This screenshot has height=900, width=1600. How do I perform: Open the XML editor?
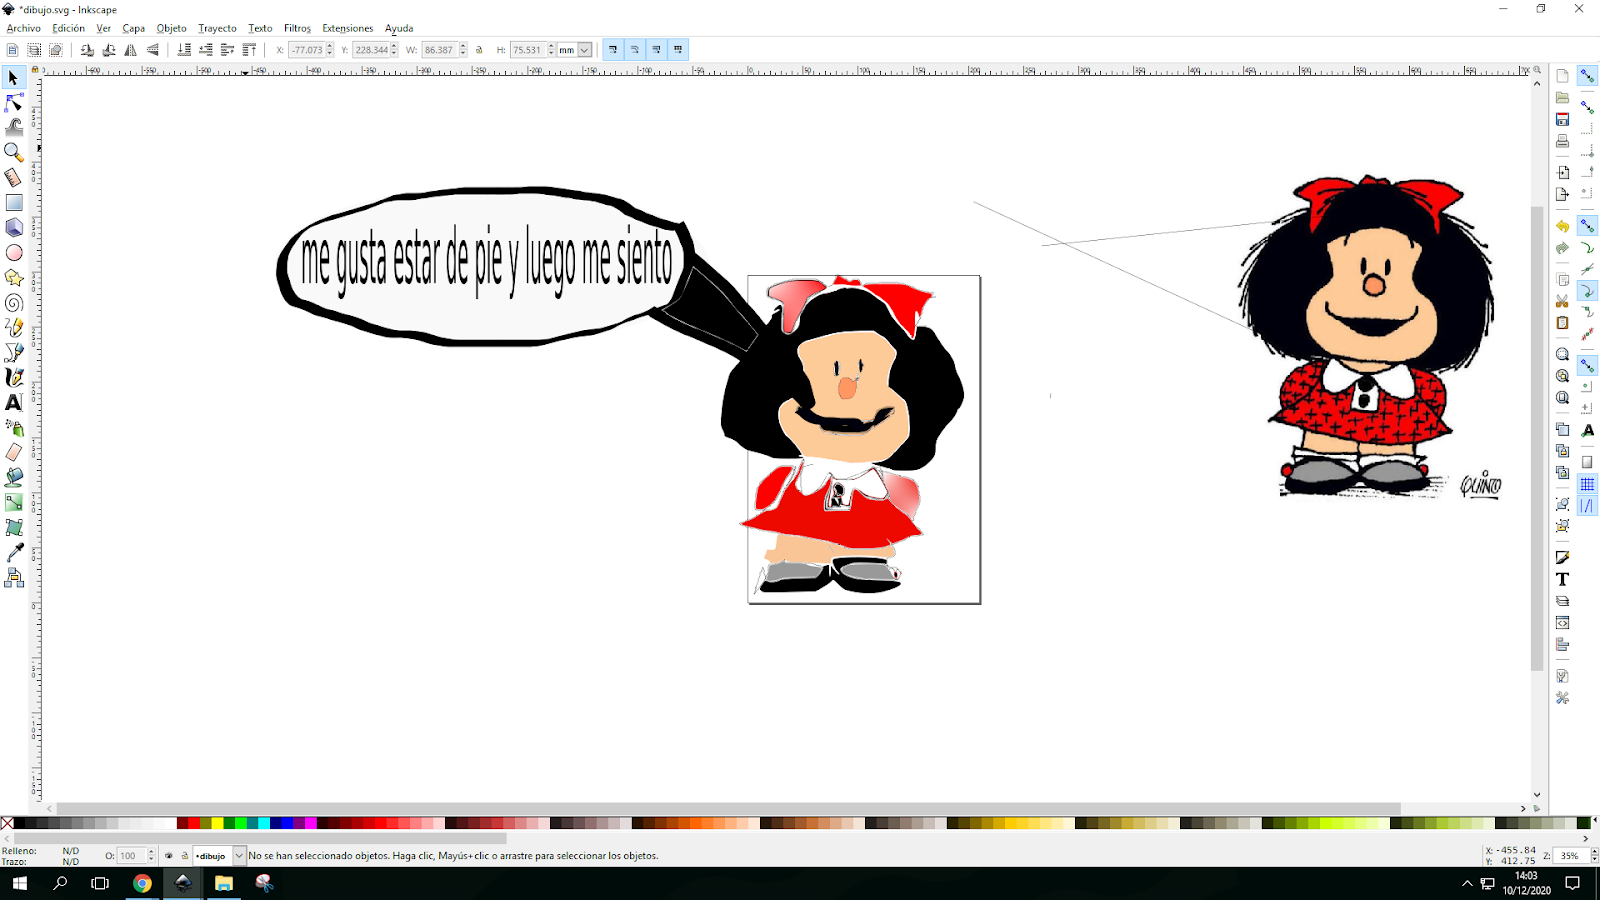(1563, 623)
